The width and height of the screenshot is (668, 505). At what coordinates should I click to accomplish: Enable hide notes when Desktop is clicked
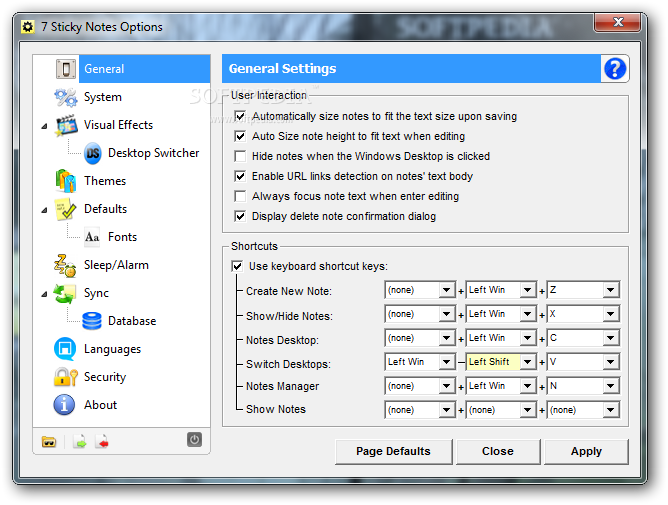coord(240,156)
